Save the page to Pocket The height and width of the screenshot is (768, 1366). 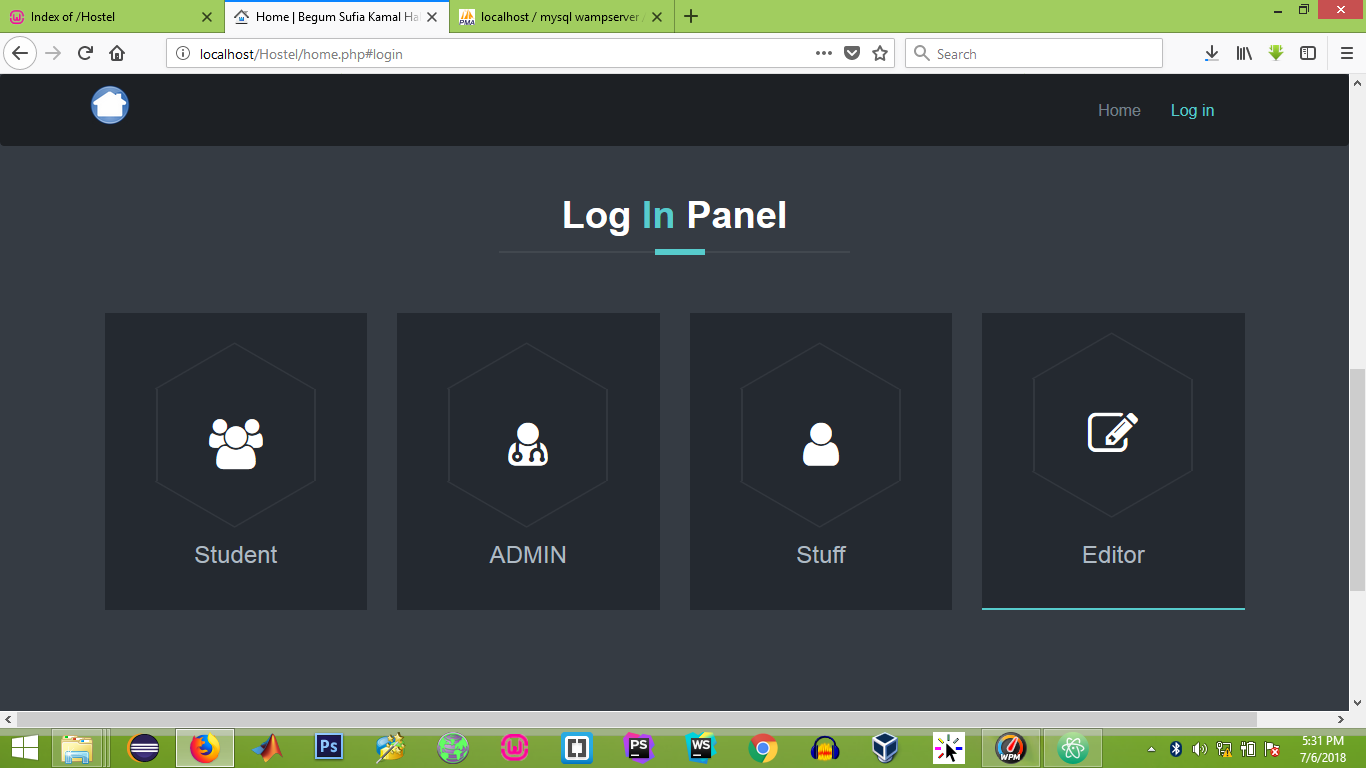point(851,53)
